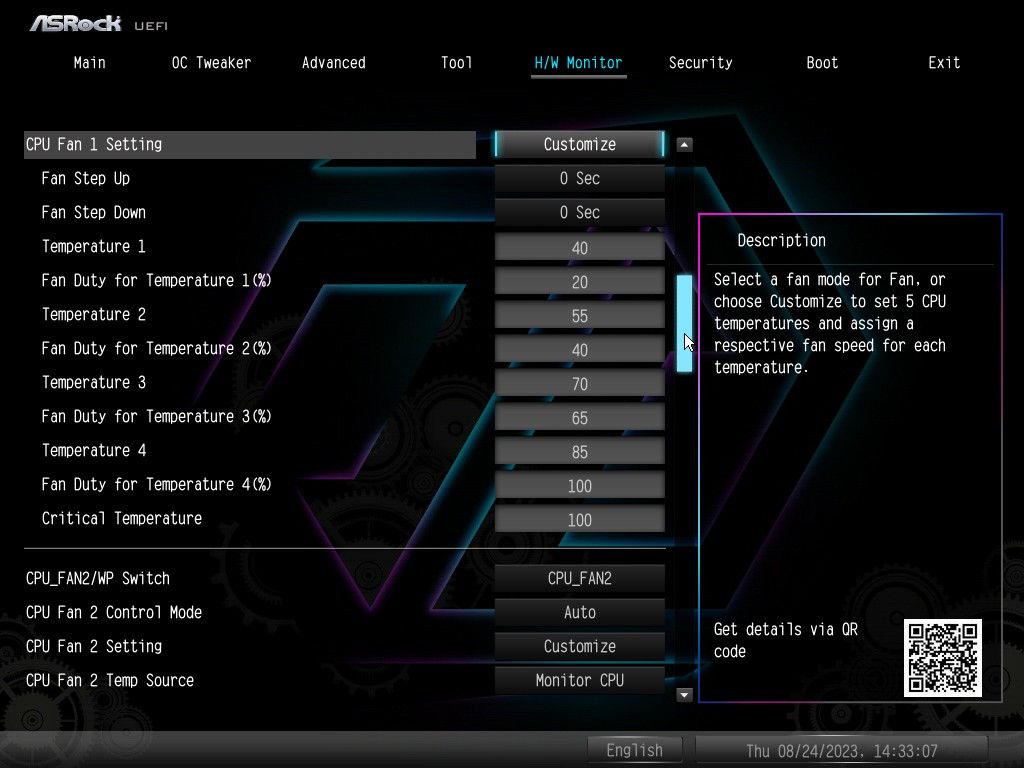Go to the Tool tab
The width and height of the screenshot is (1024, 768).
pyautogui.click(x=456, y=63)
